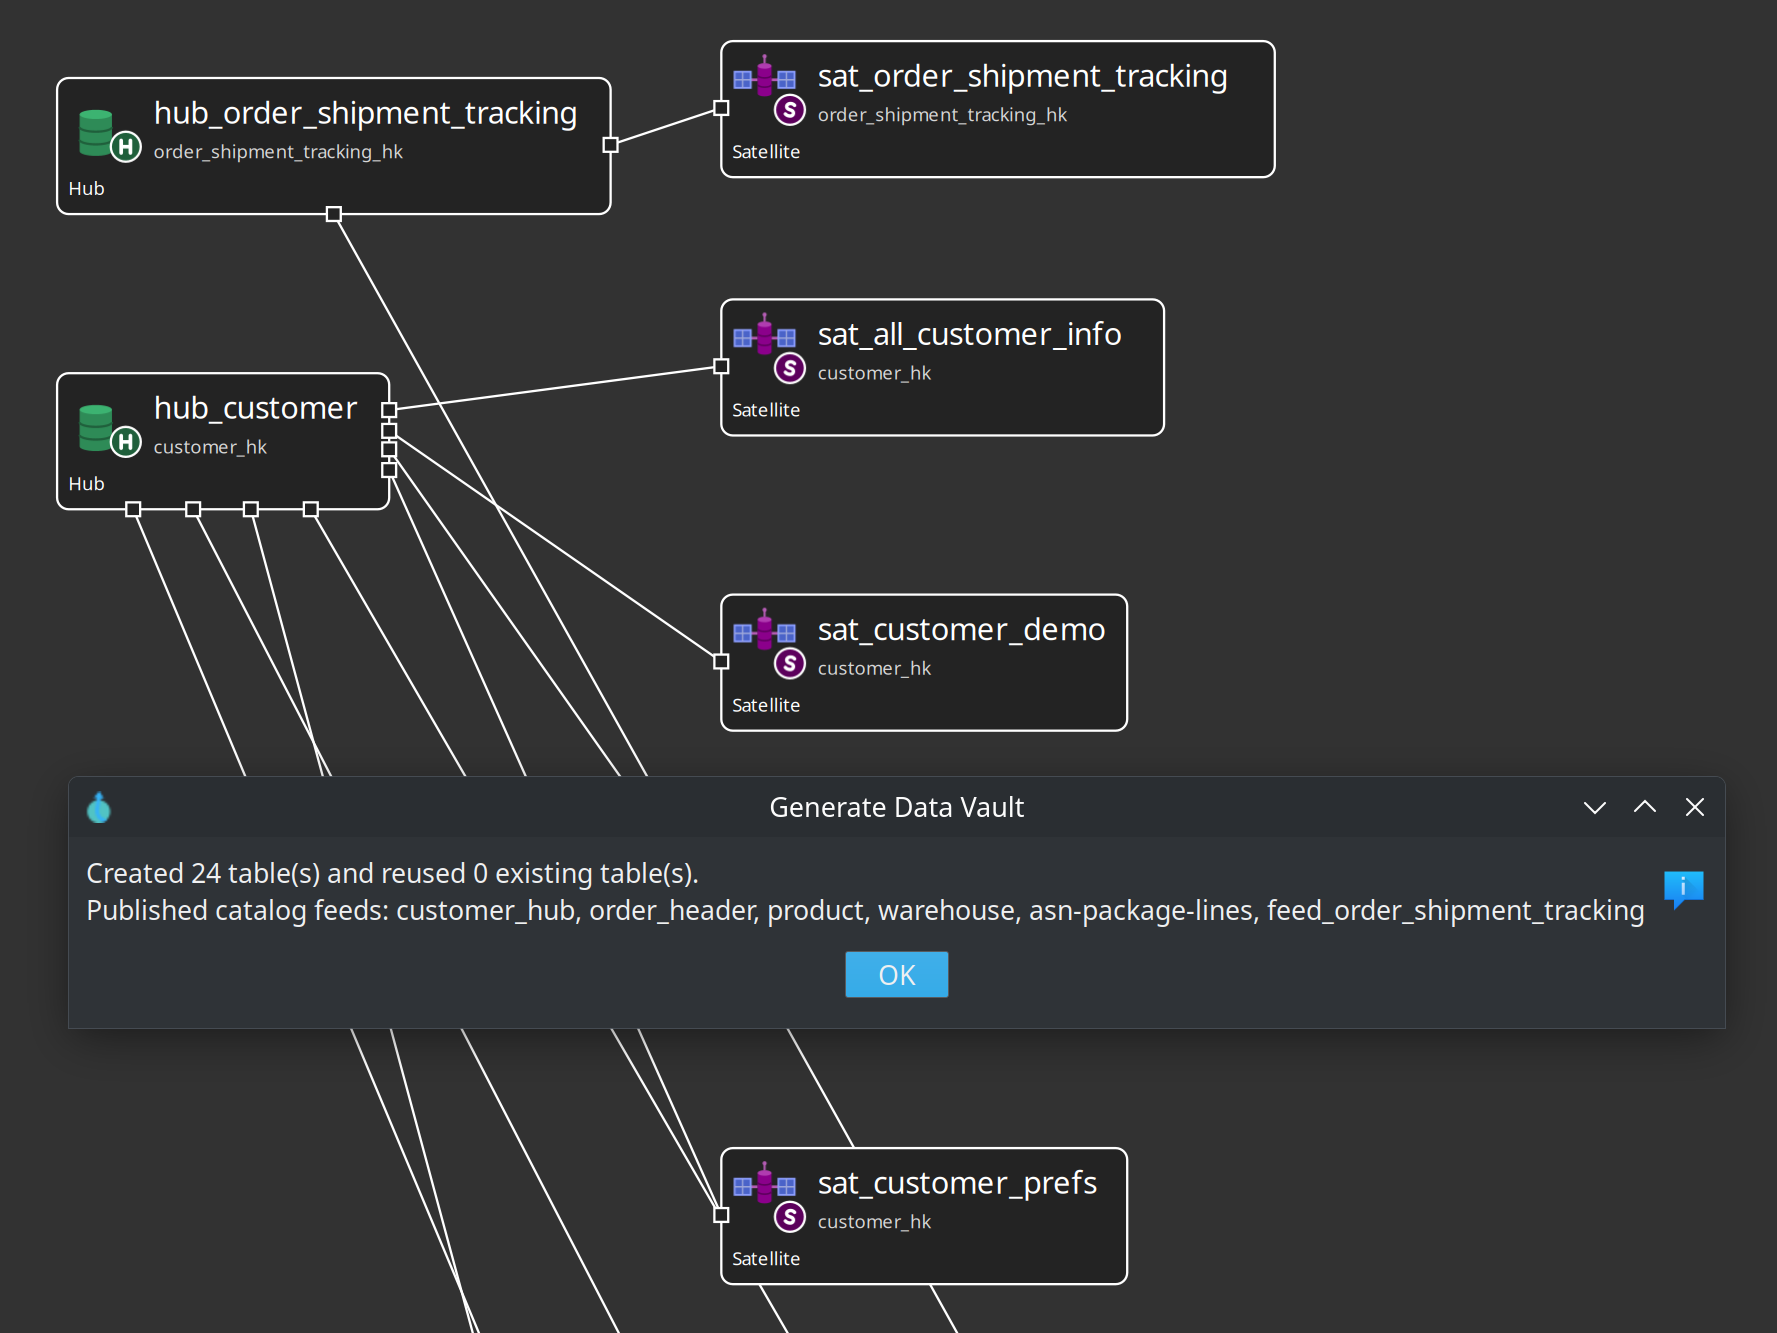Click the sat_customer_demo satellite icon
The image size is (1777, 1333).
click(x=769, y=643)
